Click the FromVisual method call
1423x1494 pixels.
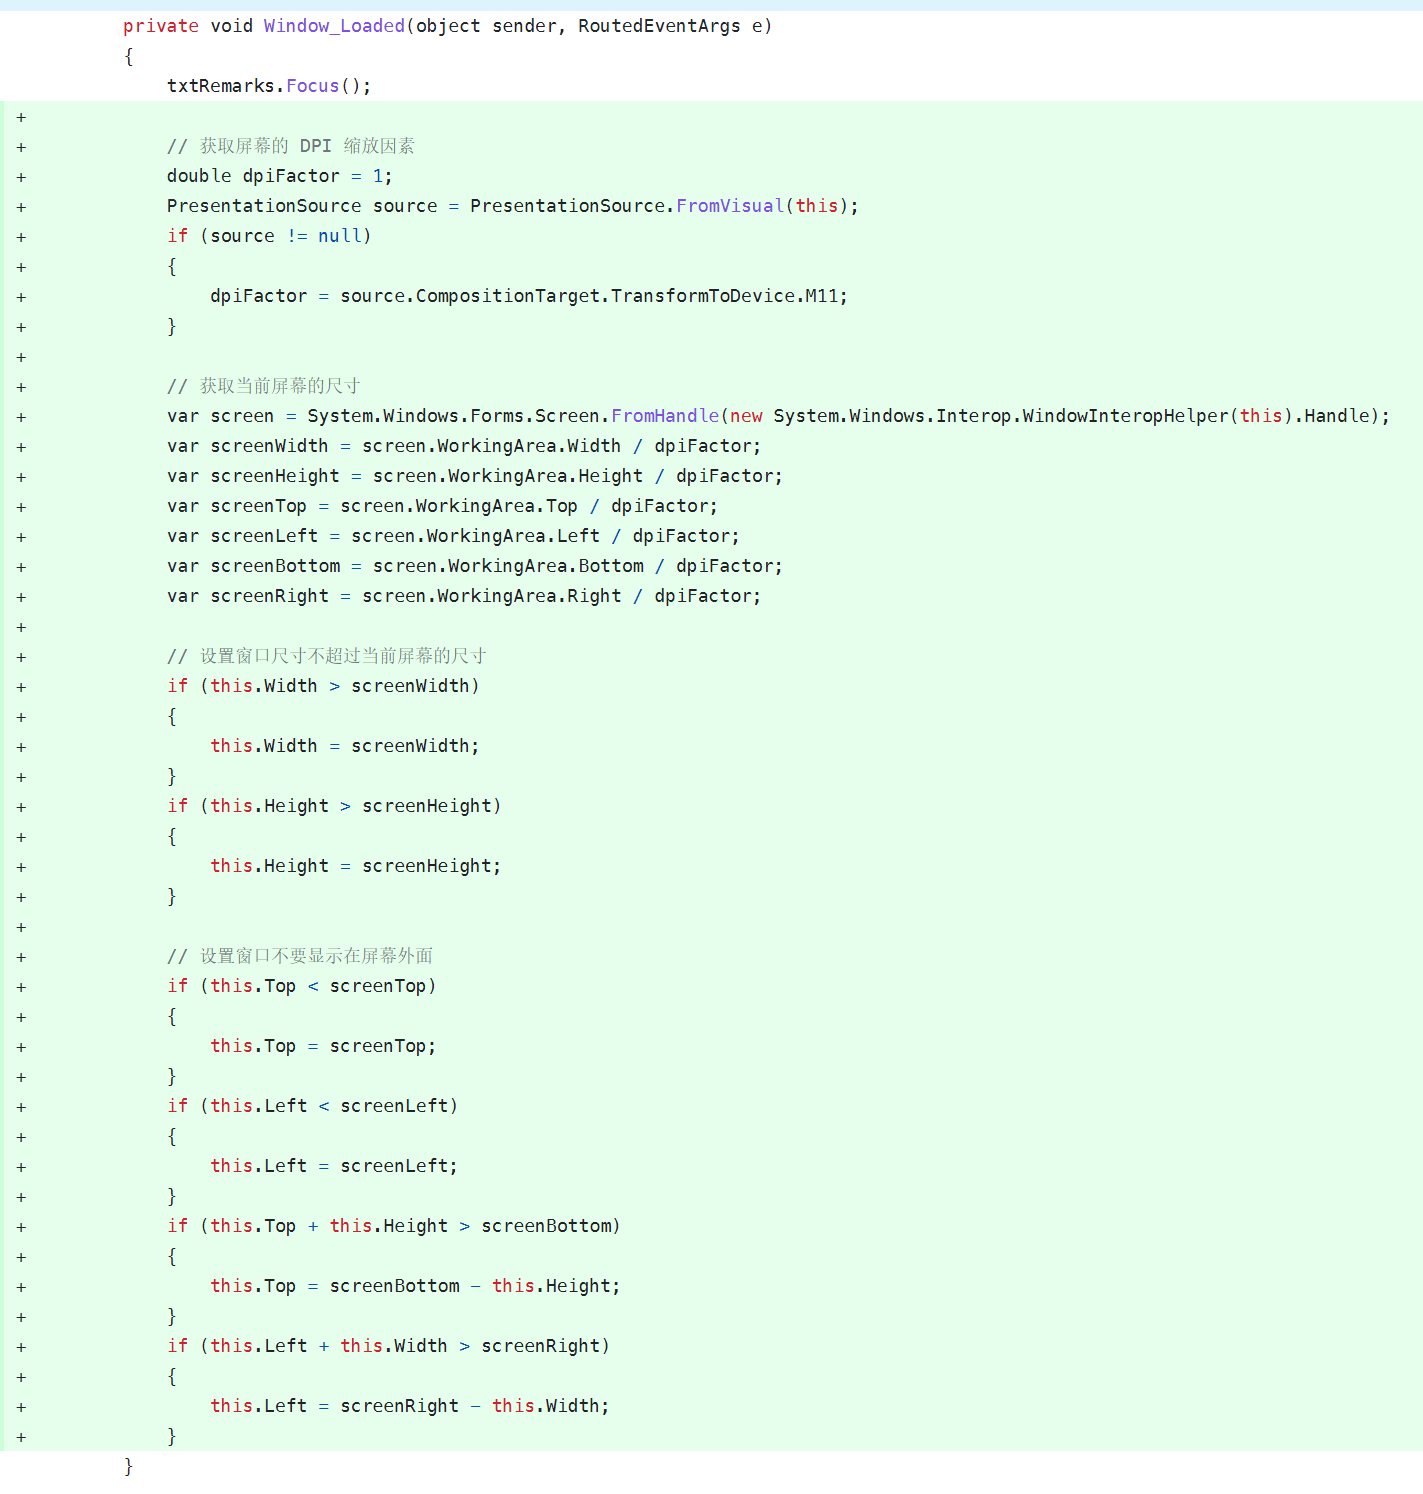click(x=730, y=206)
